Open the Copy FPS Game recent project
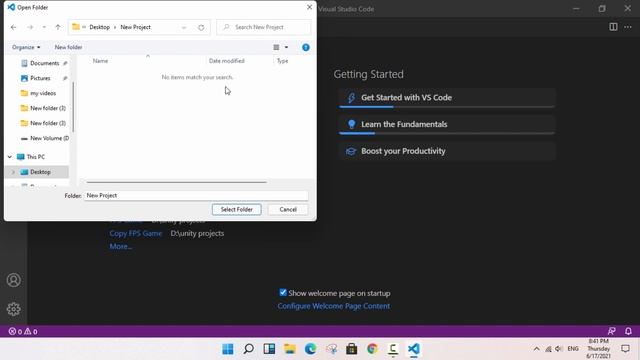The height and width of the screenshot is (360, 640). (136, 233)
